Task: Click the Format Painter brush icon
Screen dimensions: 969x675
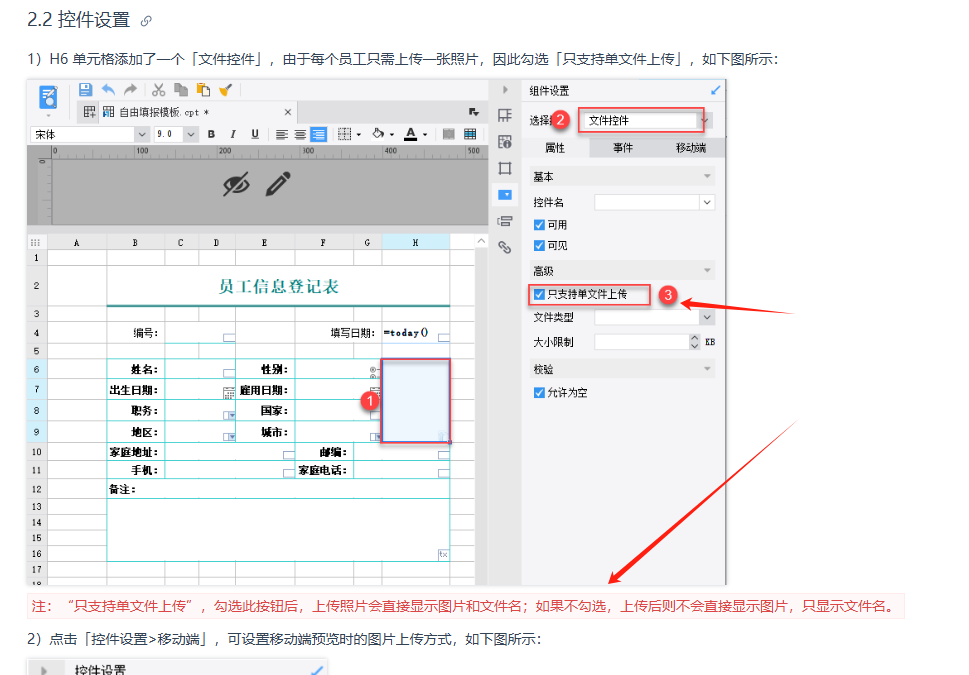Action: [x=226, y=90]
